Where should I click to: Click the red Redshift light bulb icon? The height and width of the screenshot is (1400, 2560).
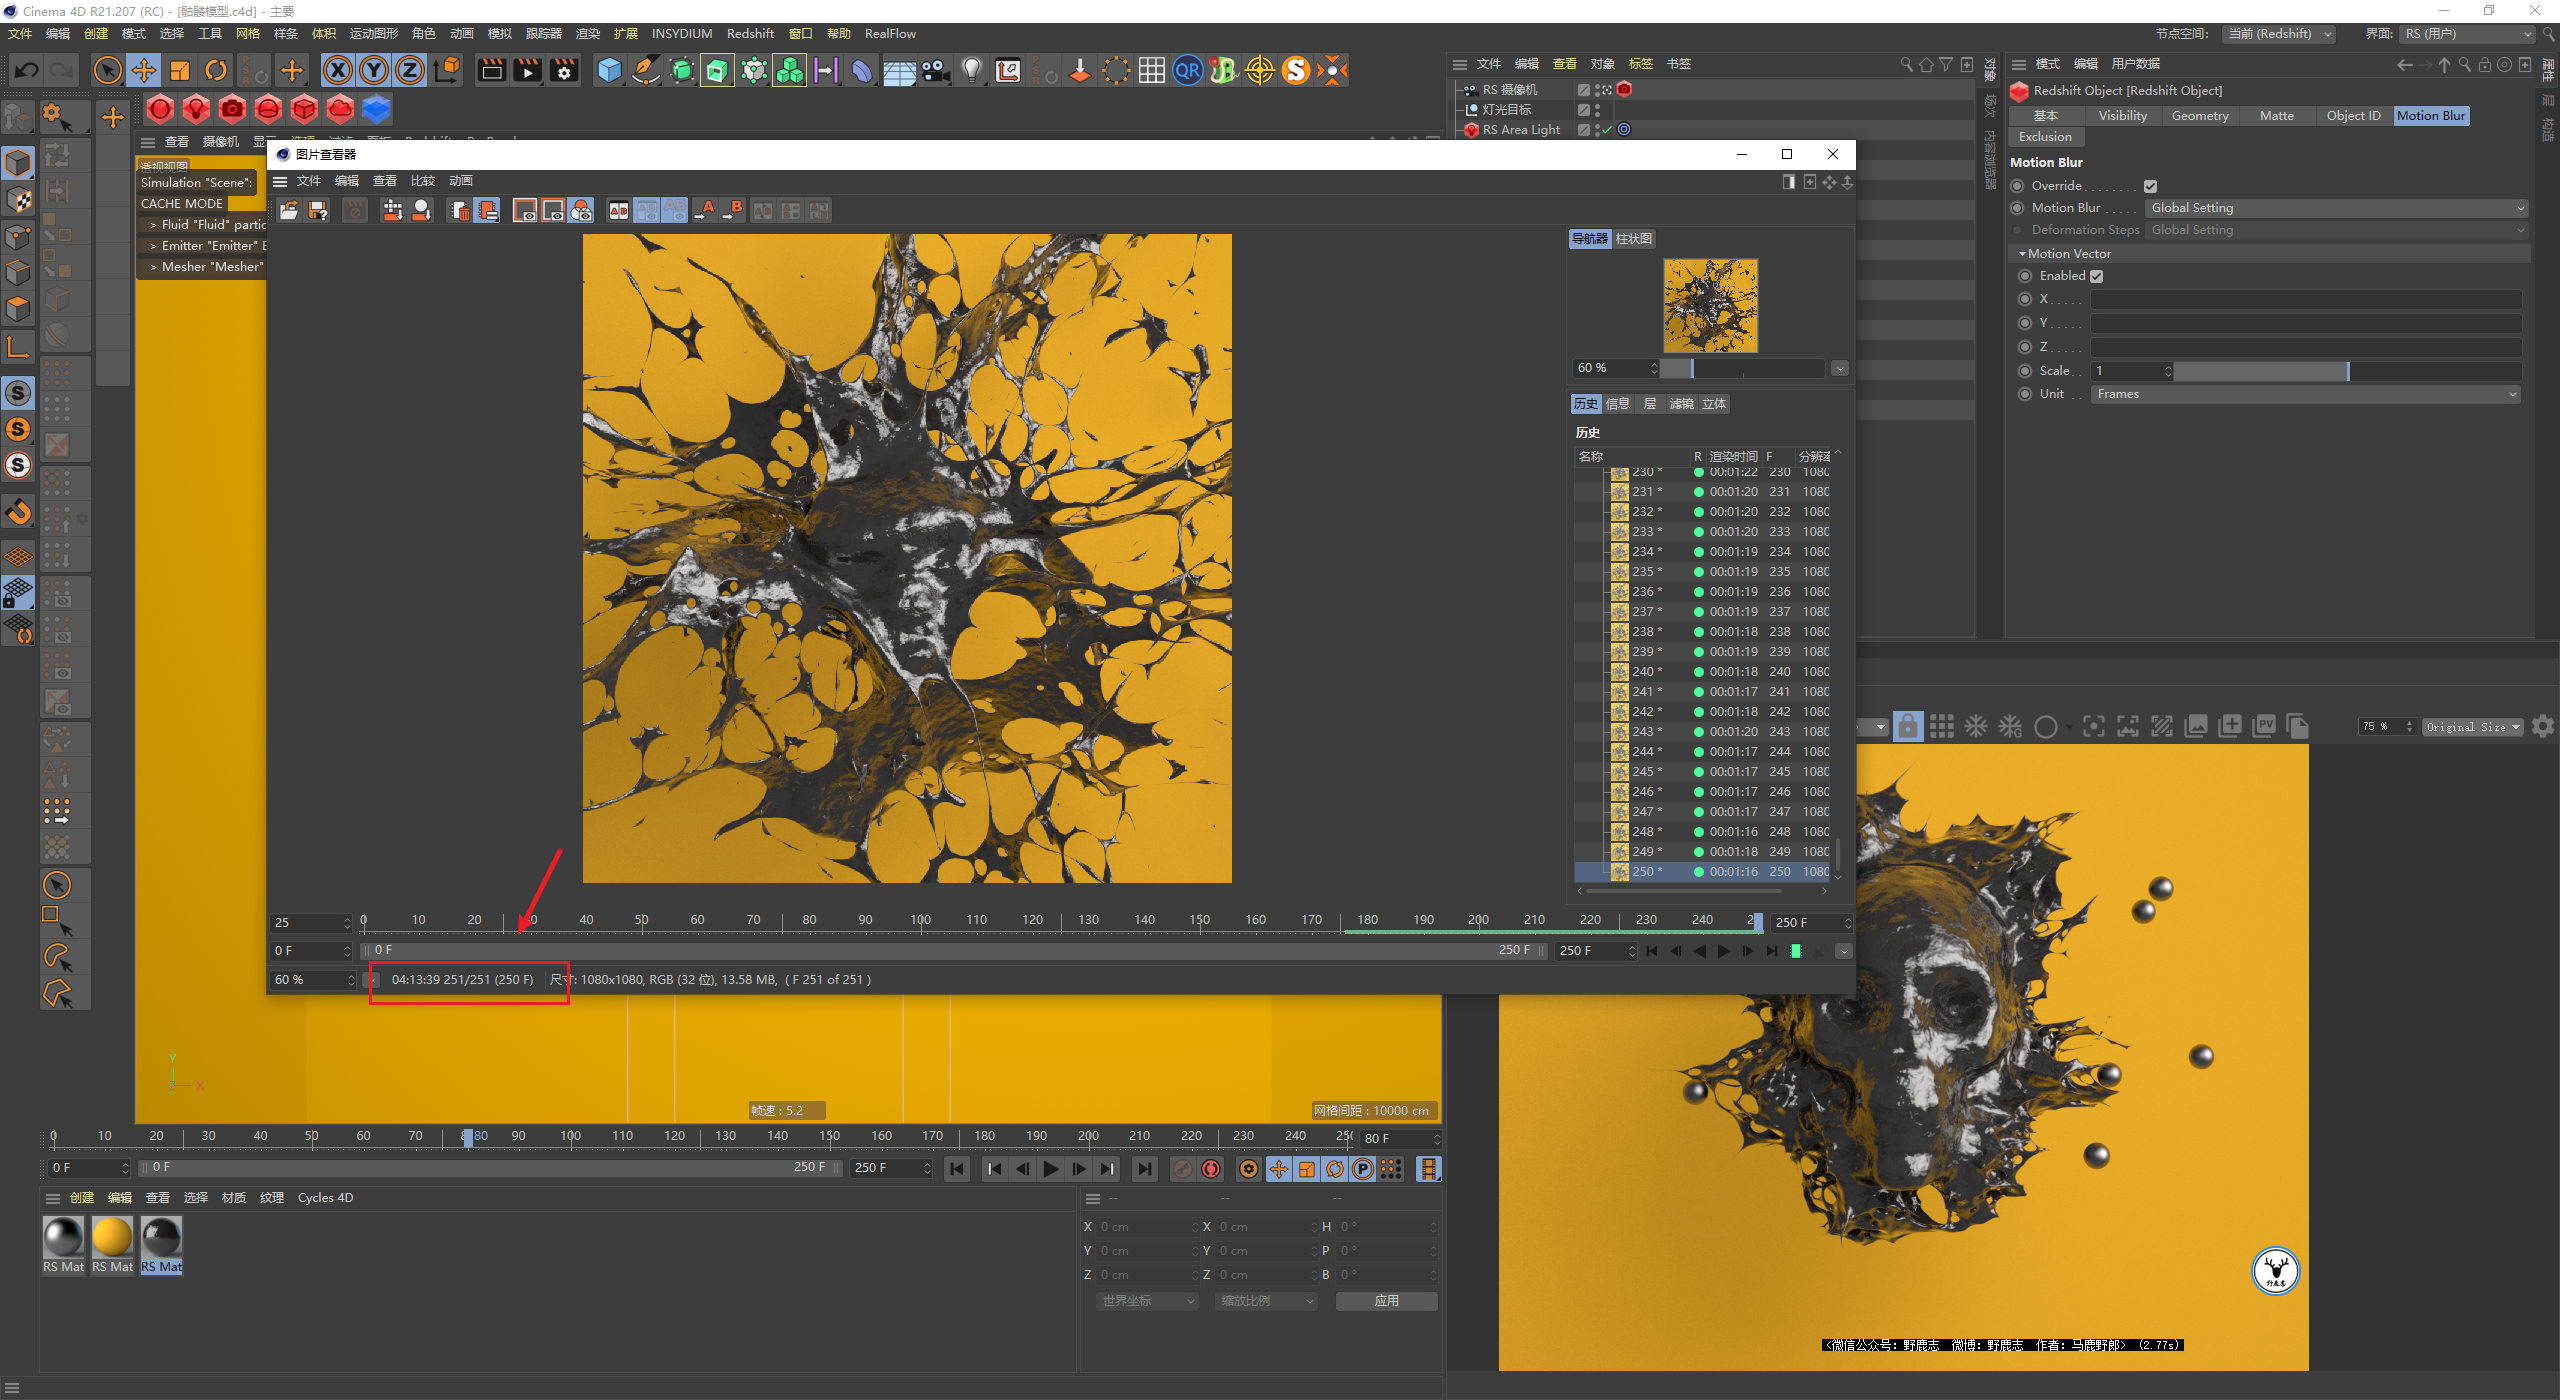pos(196,108)
